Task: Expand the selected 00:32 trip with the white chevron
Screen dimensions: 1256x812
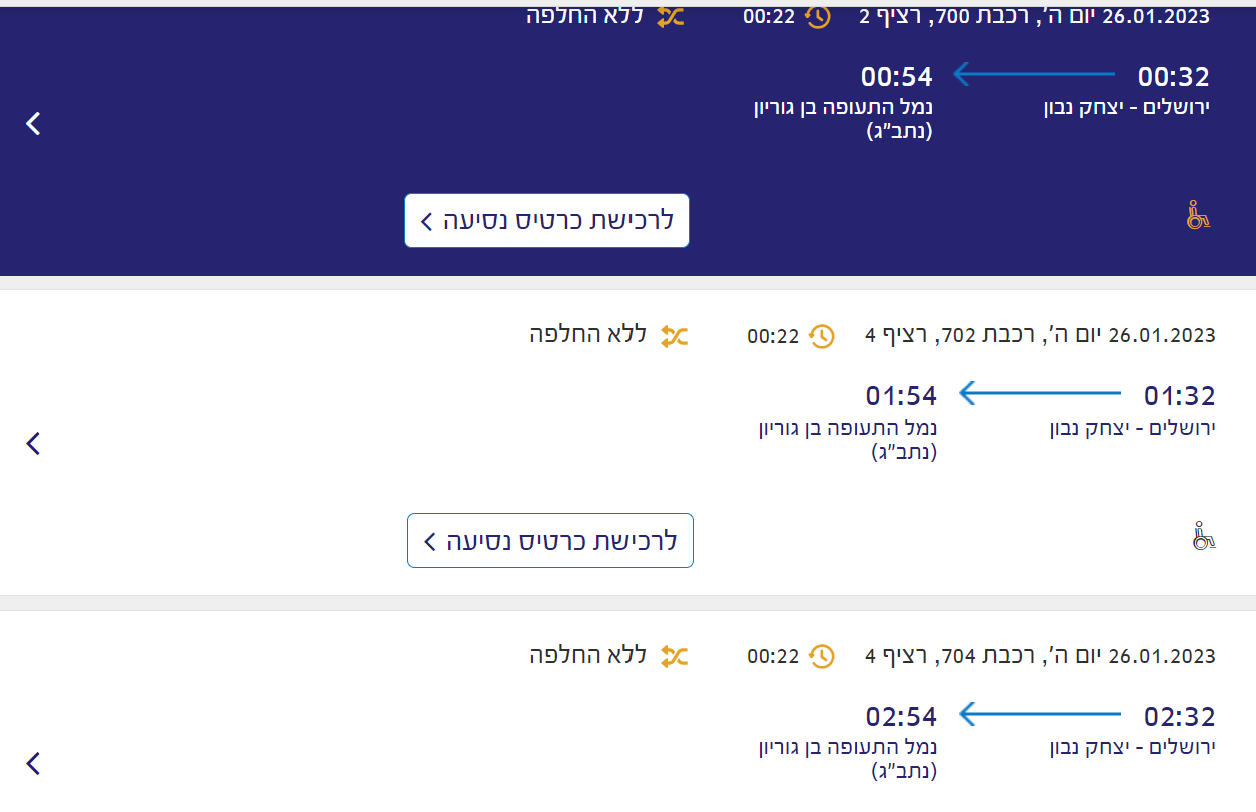Action: (34, 123)
